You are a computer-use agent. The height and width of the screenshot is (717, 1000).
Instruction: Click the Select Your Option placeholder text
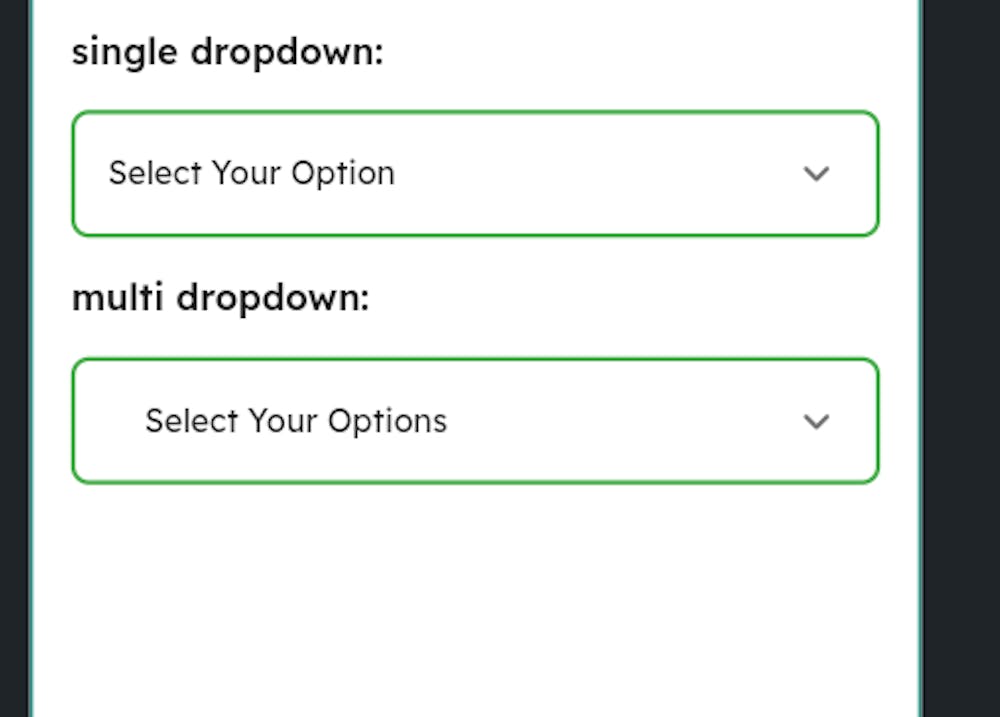251,173
